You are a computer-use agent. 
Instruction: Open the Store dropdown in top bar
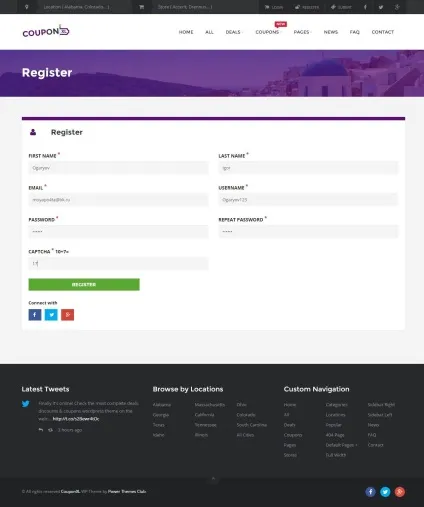pyautogui.click(x=185, y=7)
